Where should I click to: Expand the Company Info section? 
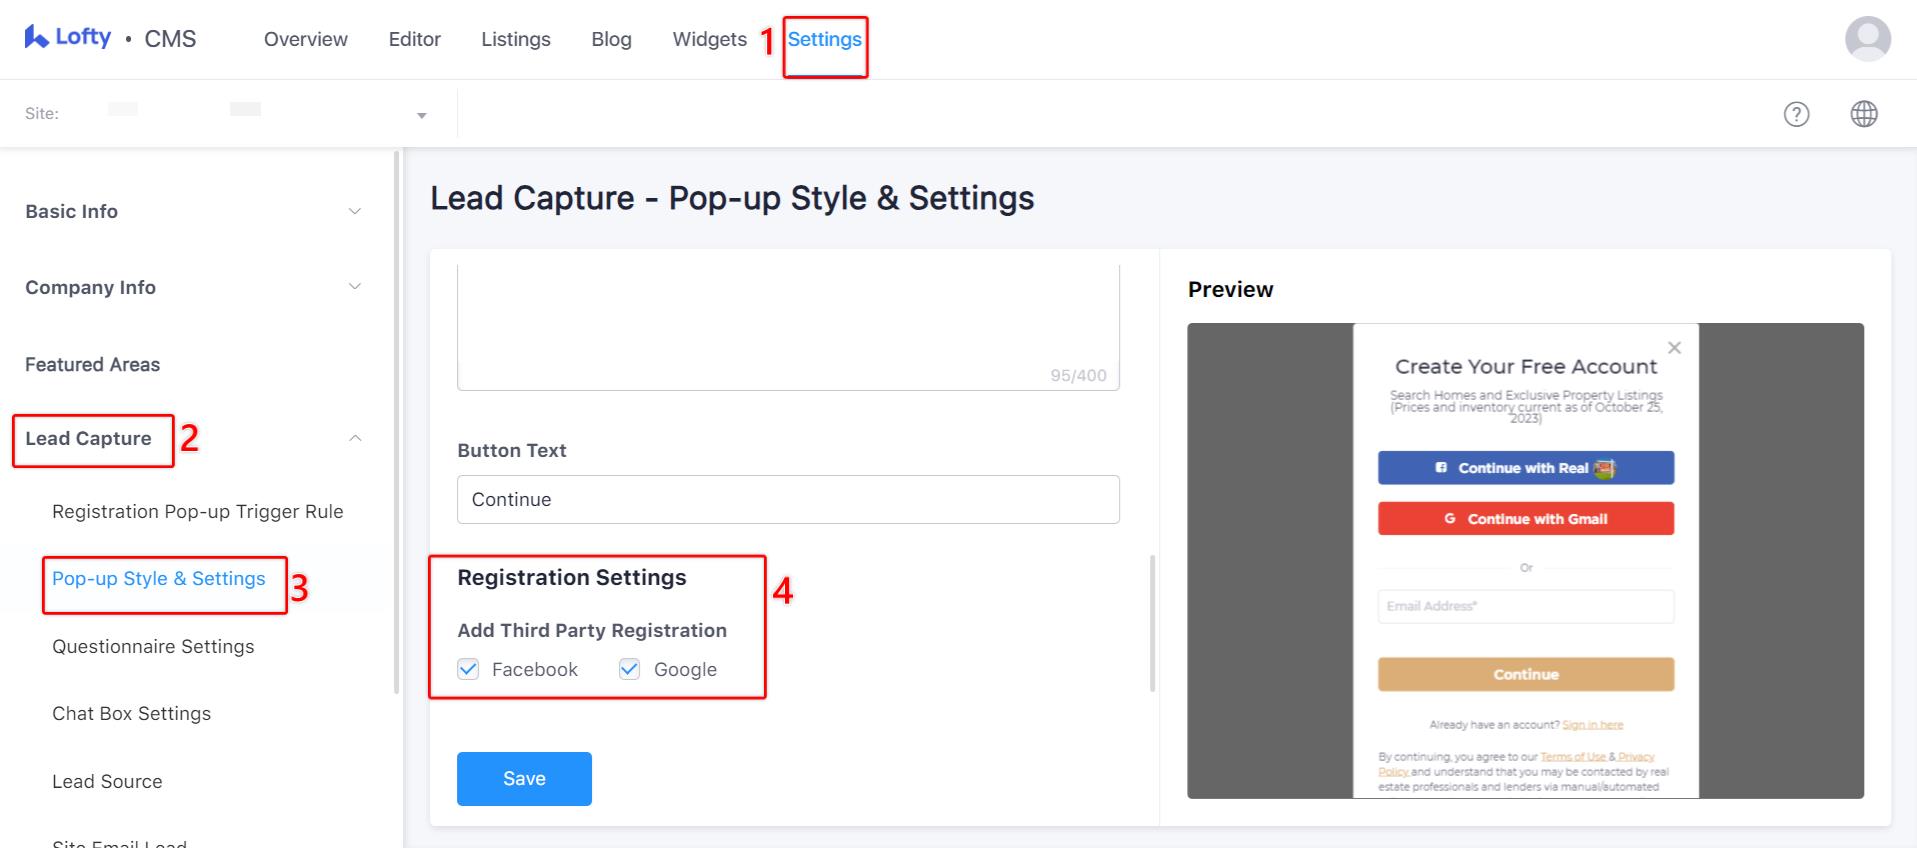coord(355,286)
